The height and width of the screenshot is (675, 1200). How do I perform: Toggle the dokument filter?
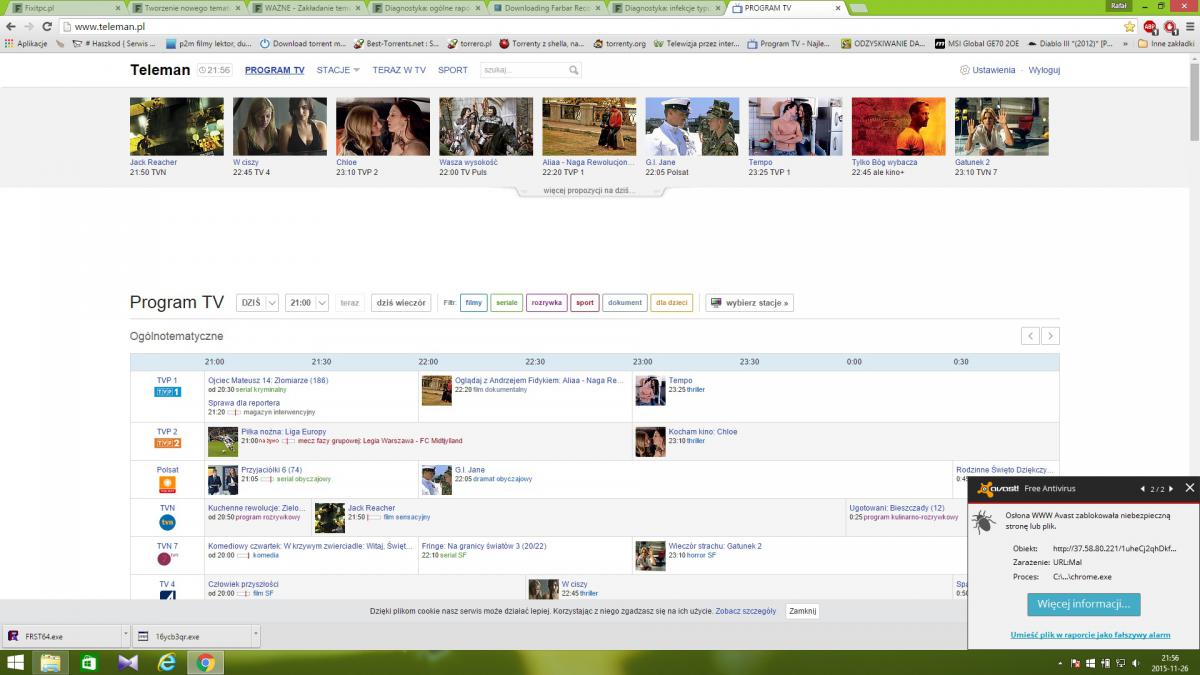click(x=624, y=302)
